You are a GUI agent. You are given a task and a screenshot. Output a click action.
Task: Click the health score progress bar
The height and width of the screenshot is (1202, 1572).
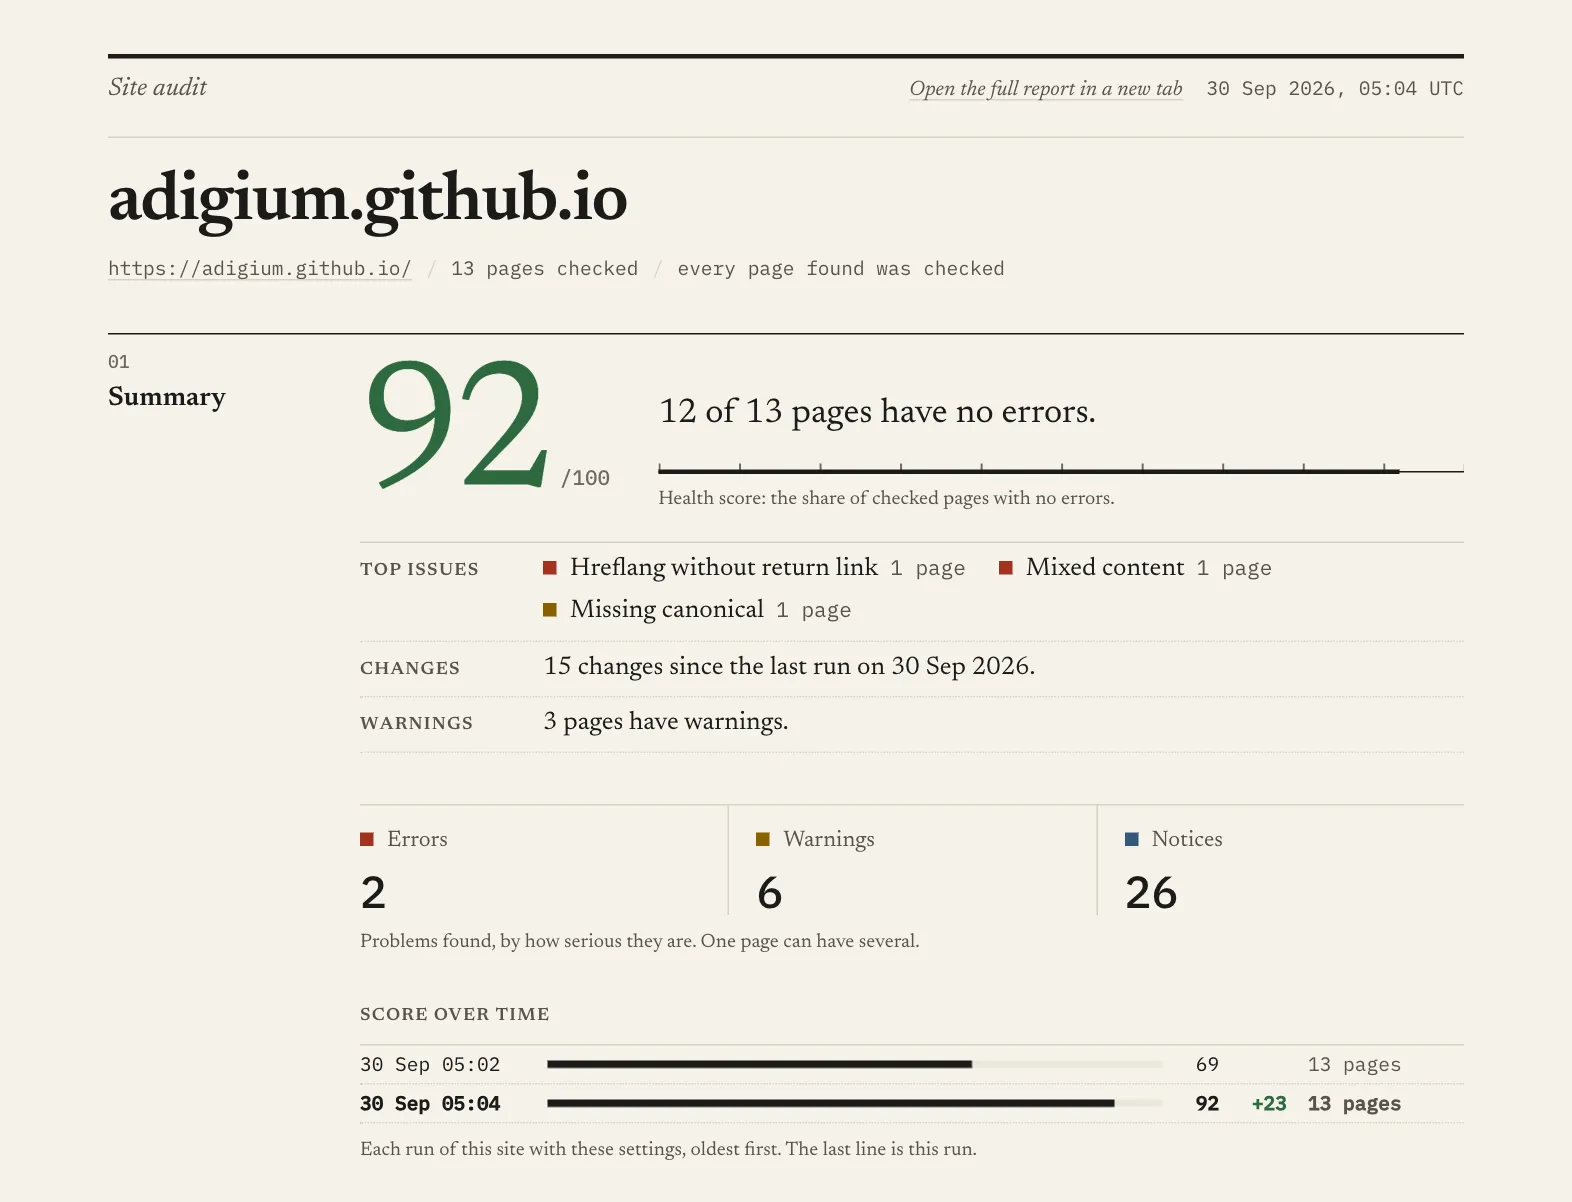tap(1061, 470)
